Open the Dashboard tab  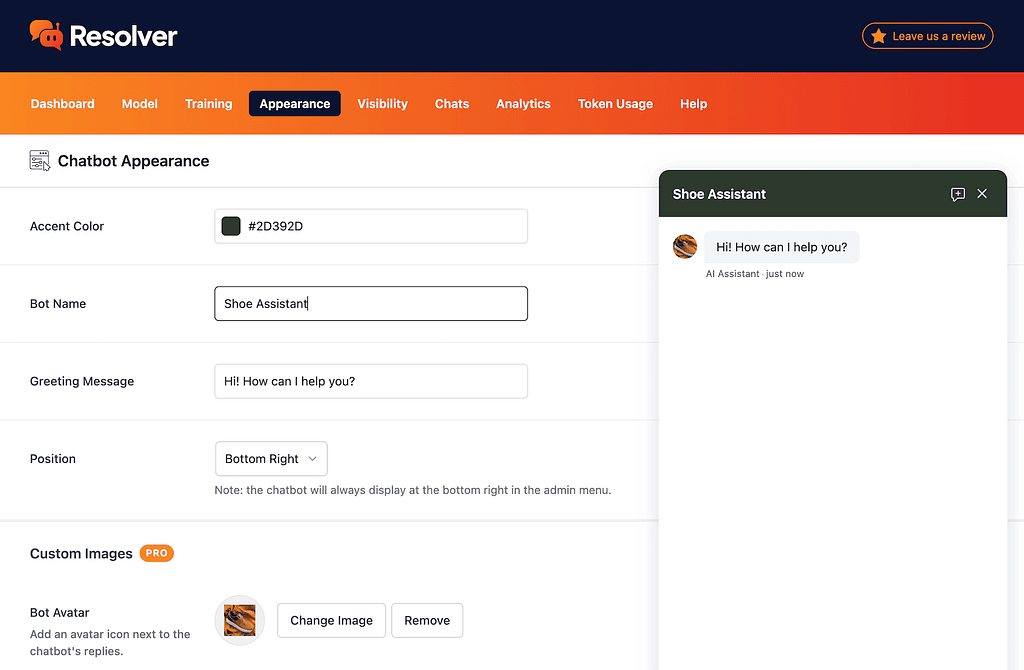click(x=63, y=104)
